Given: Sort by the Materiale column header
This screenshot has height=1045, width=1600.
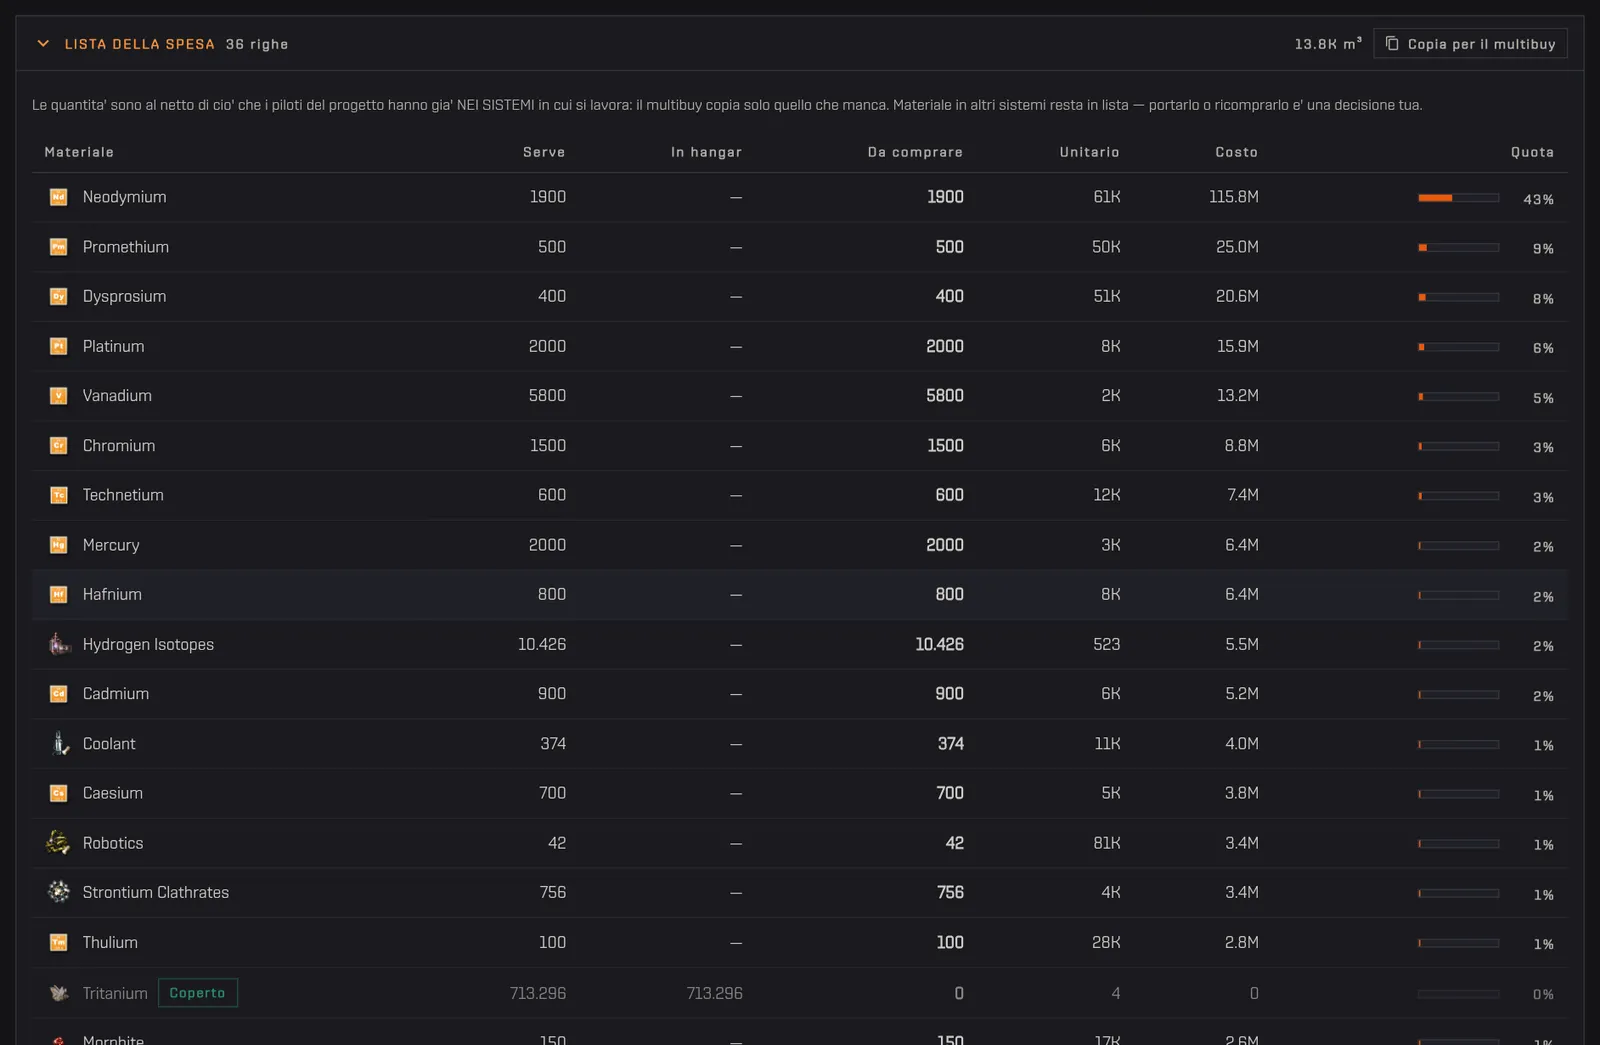Looking at the screenshot, I should [79, 152].
